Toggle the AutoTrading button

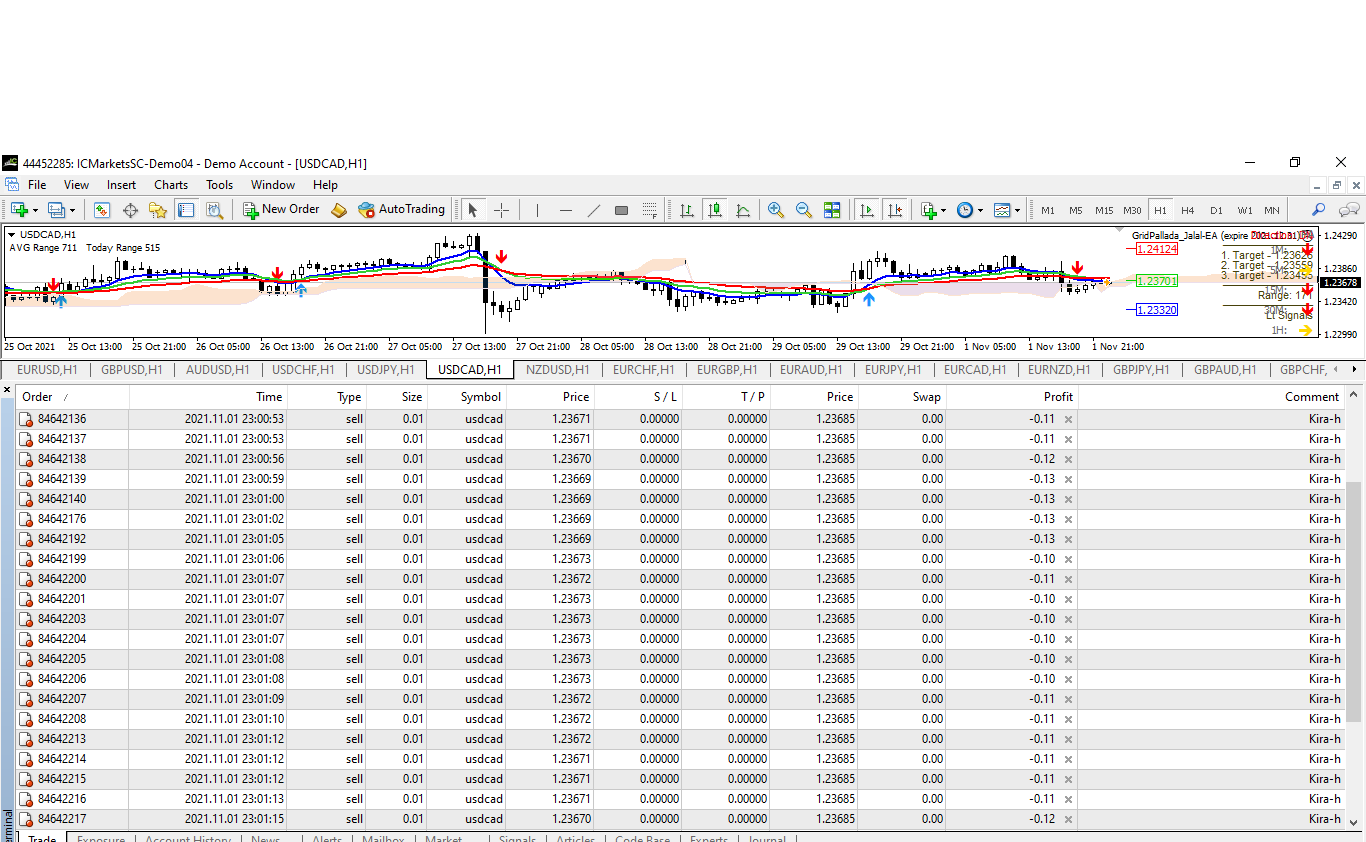tap(402, 210)
